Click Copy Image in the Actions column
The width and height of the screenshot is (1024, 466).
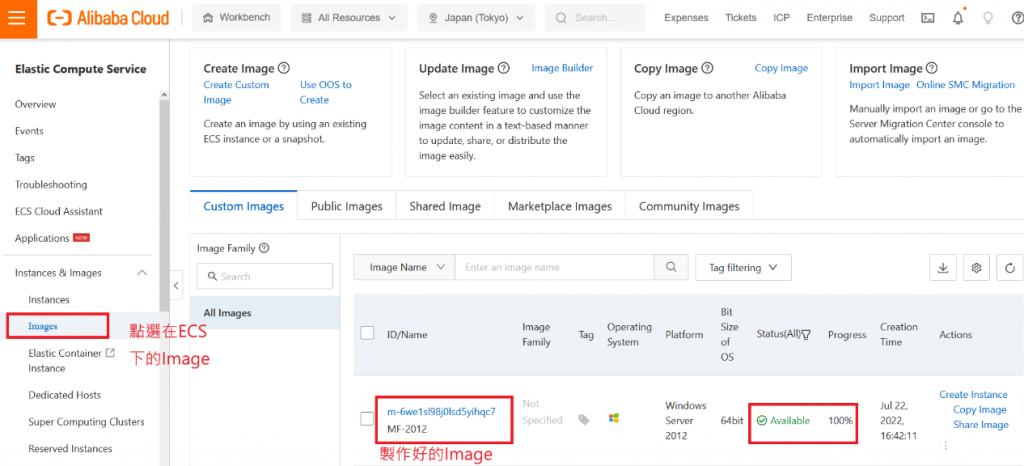(979, 409)
